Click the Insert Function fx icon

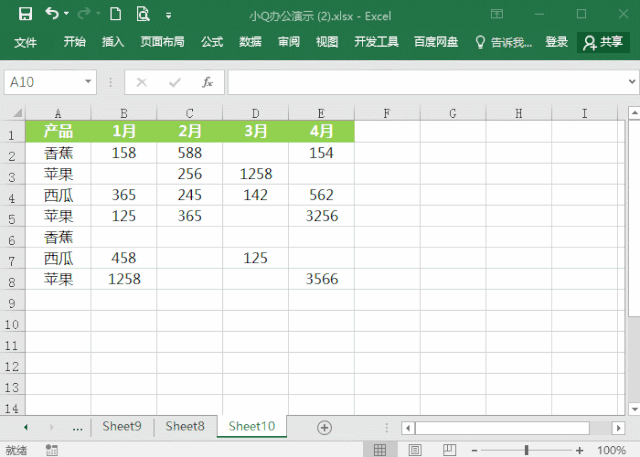[x=207, y=82]
